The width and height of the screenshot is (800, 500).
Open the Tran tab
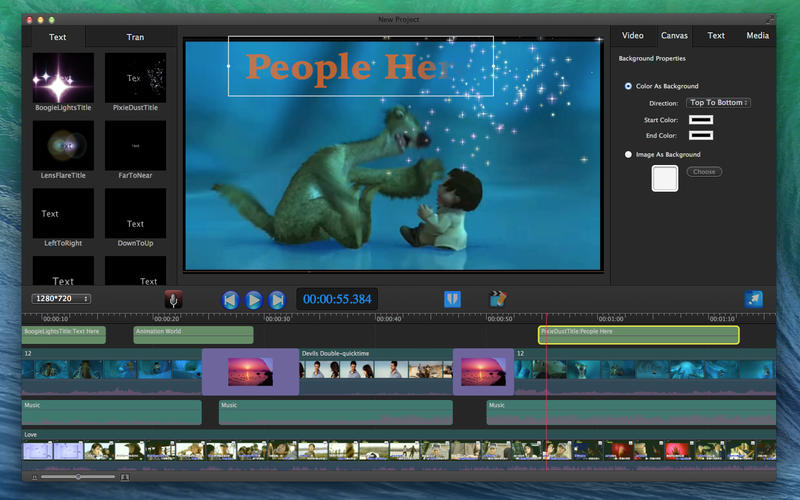pyautogui.click(x=135, y=37)
